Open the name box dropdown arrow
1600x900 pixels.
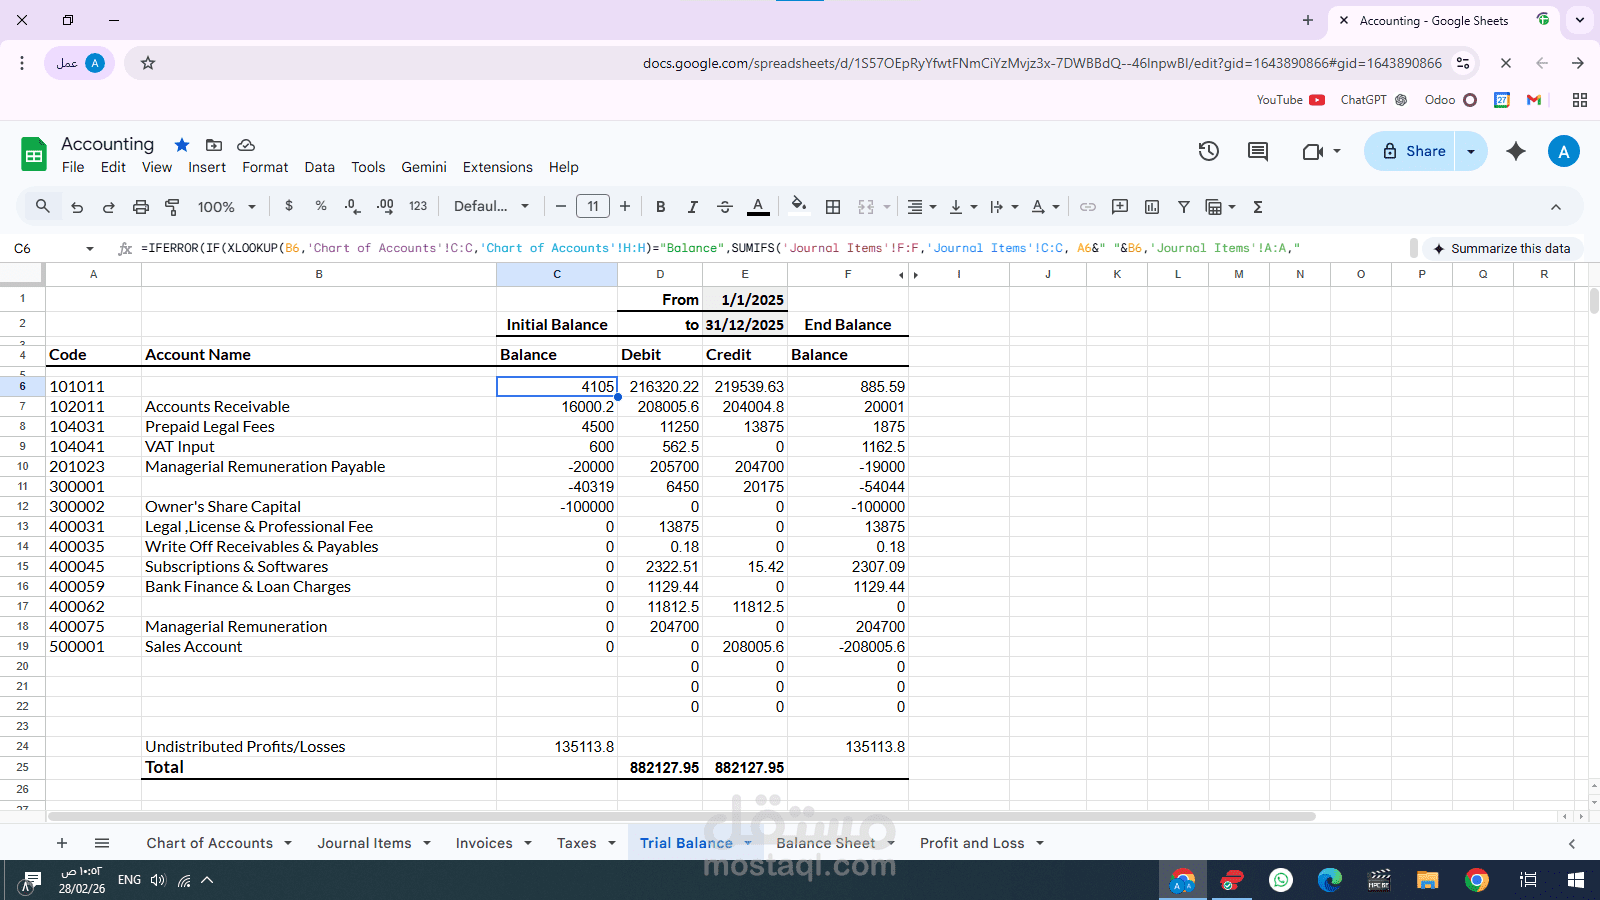[90, 248]
